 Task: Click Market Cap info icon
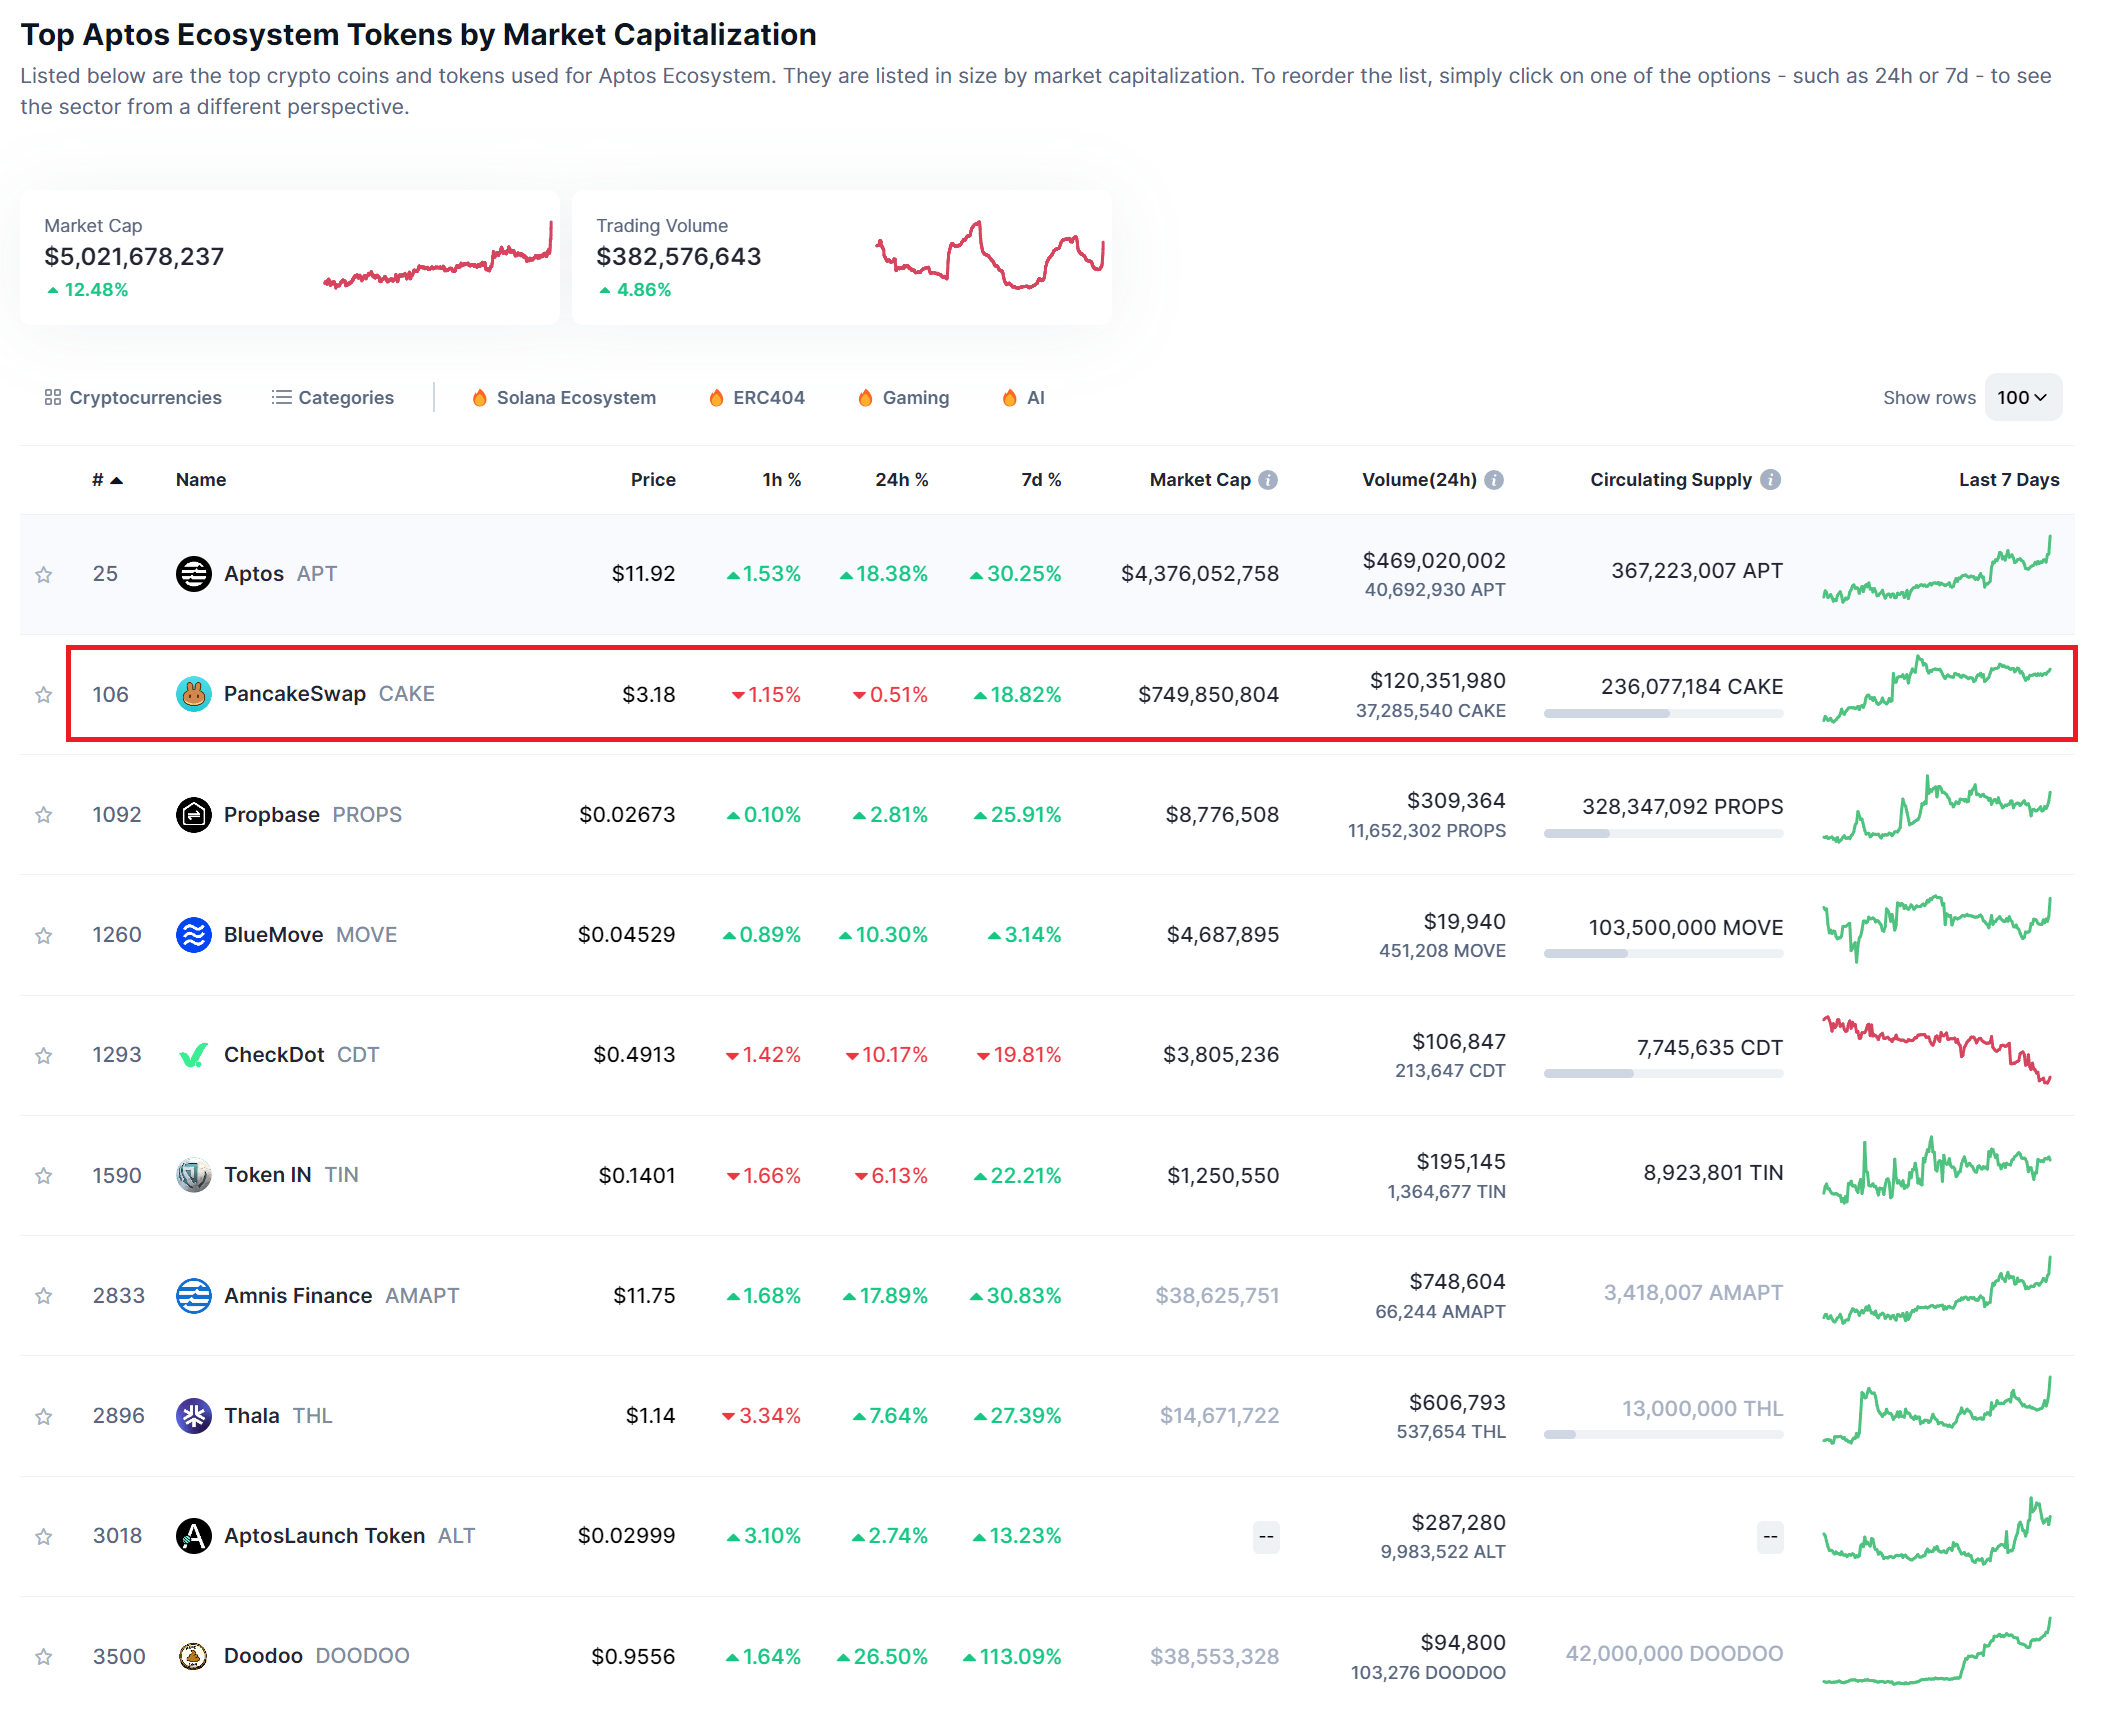1268,480
